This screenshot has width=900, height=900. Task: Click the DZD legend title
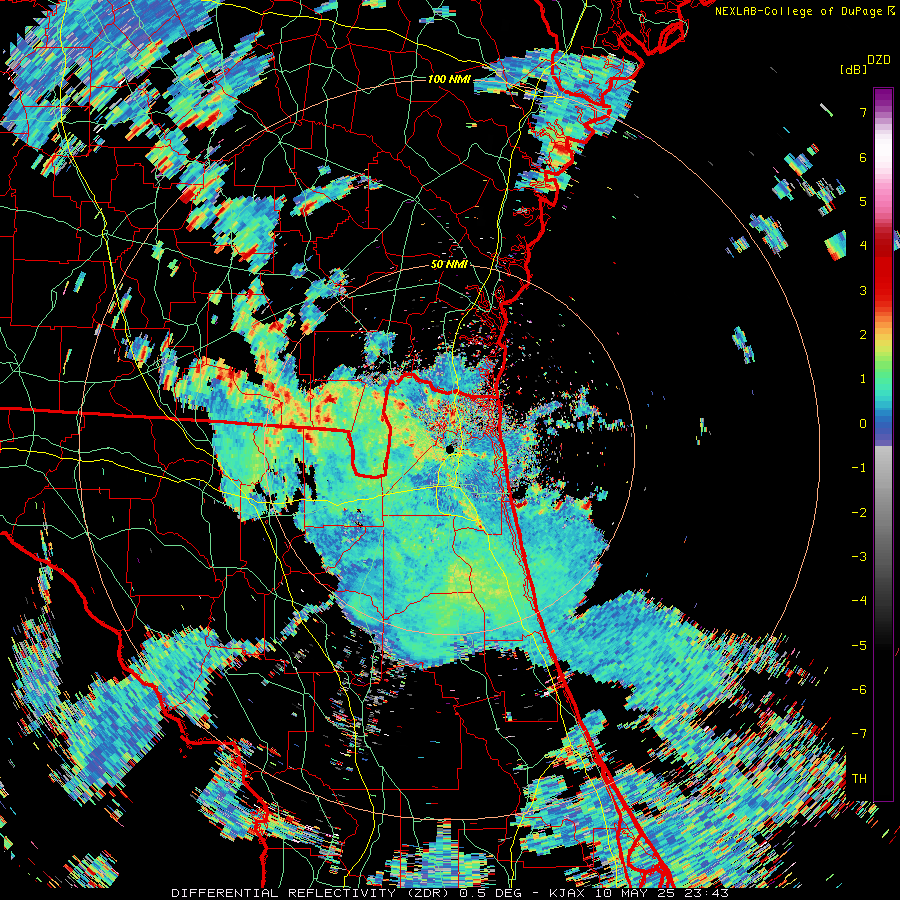[x=879, y=60]
